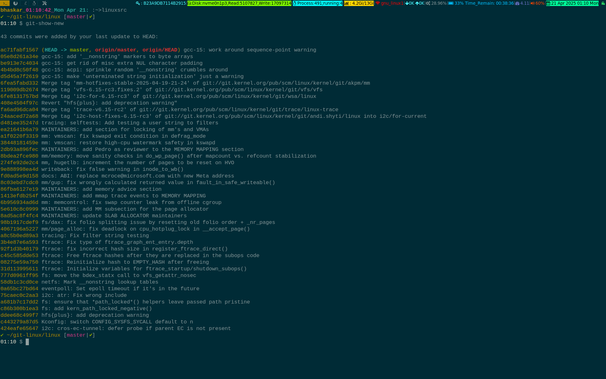Click the 'restore high-cpu watermark safety' commit
Screen dimensions: 606x379
pos(107,143)
